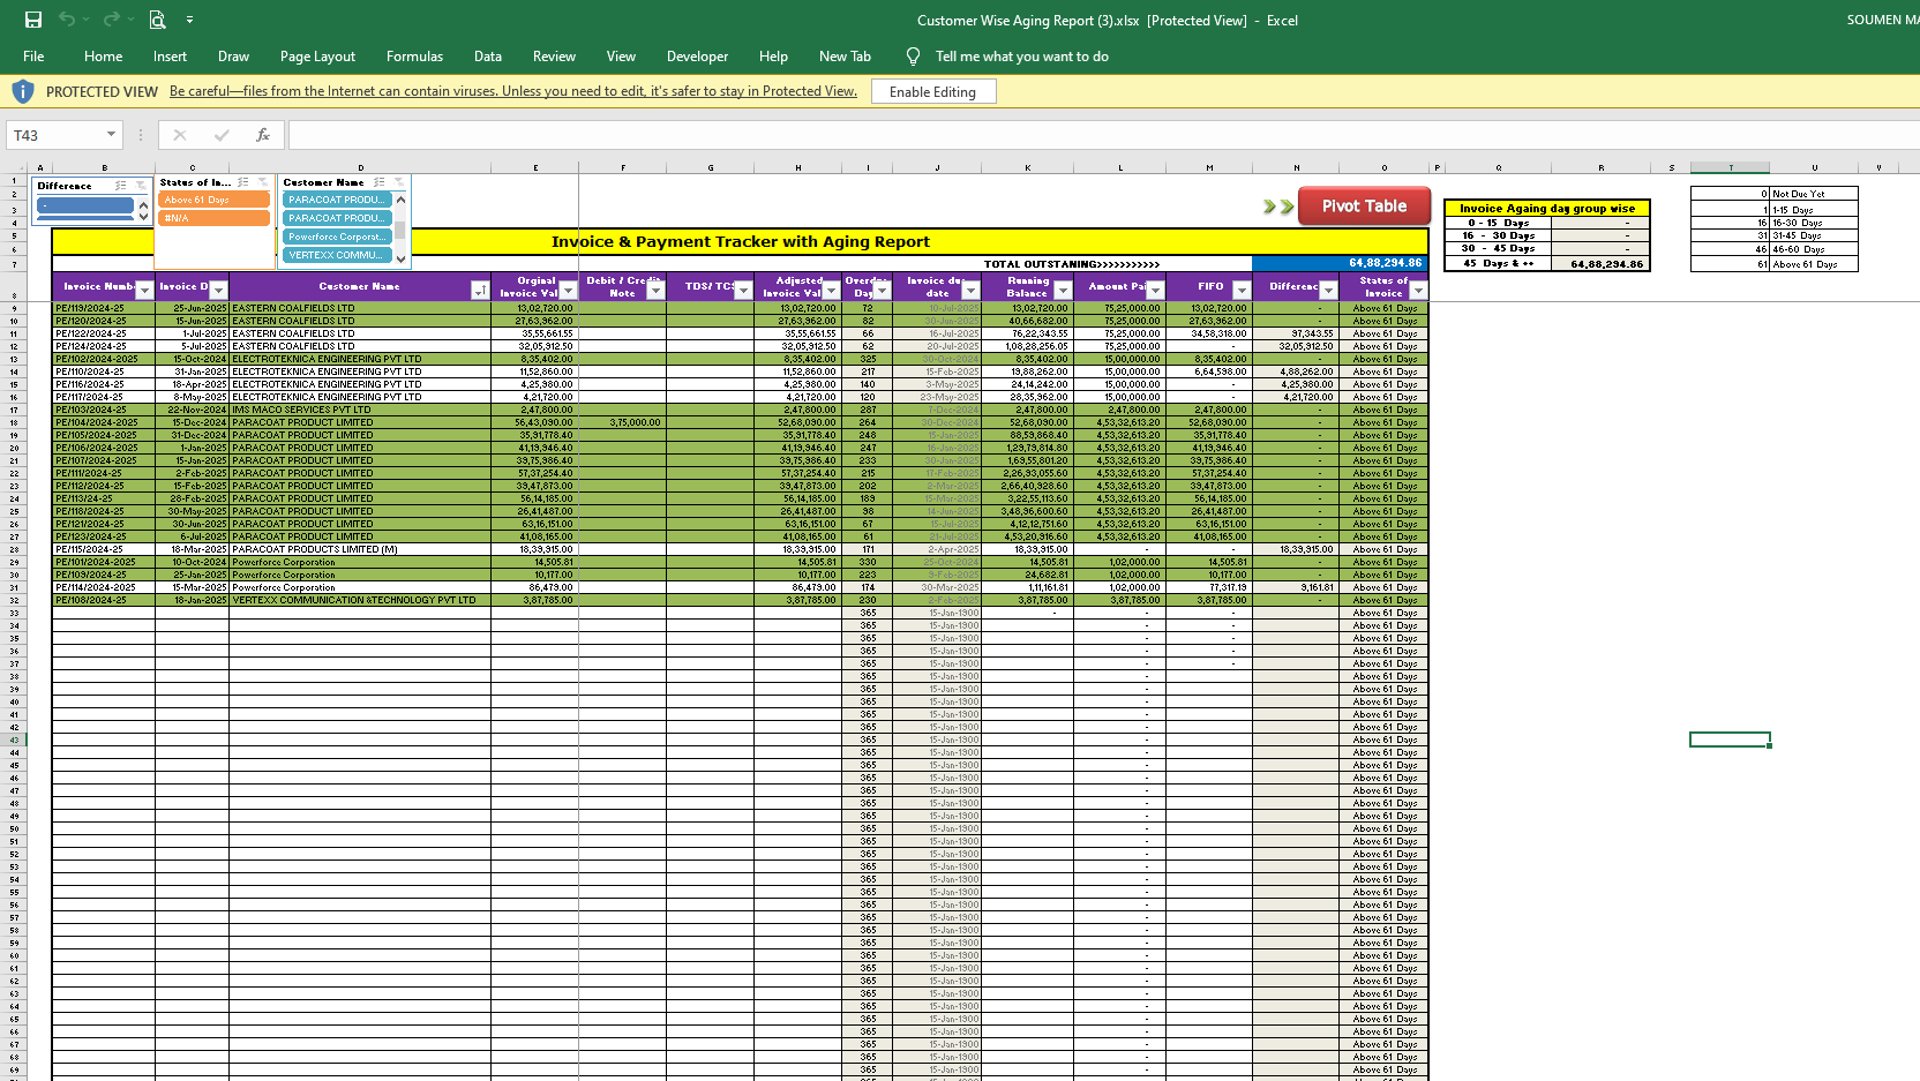Click the Customize Quick Access Toolbar arrow
This screenshot has width=1920, height=1081.
[190, 20]
